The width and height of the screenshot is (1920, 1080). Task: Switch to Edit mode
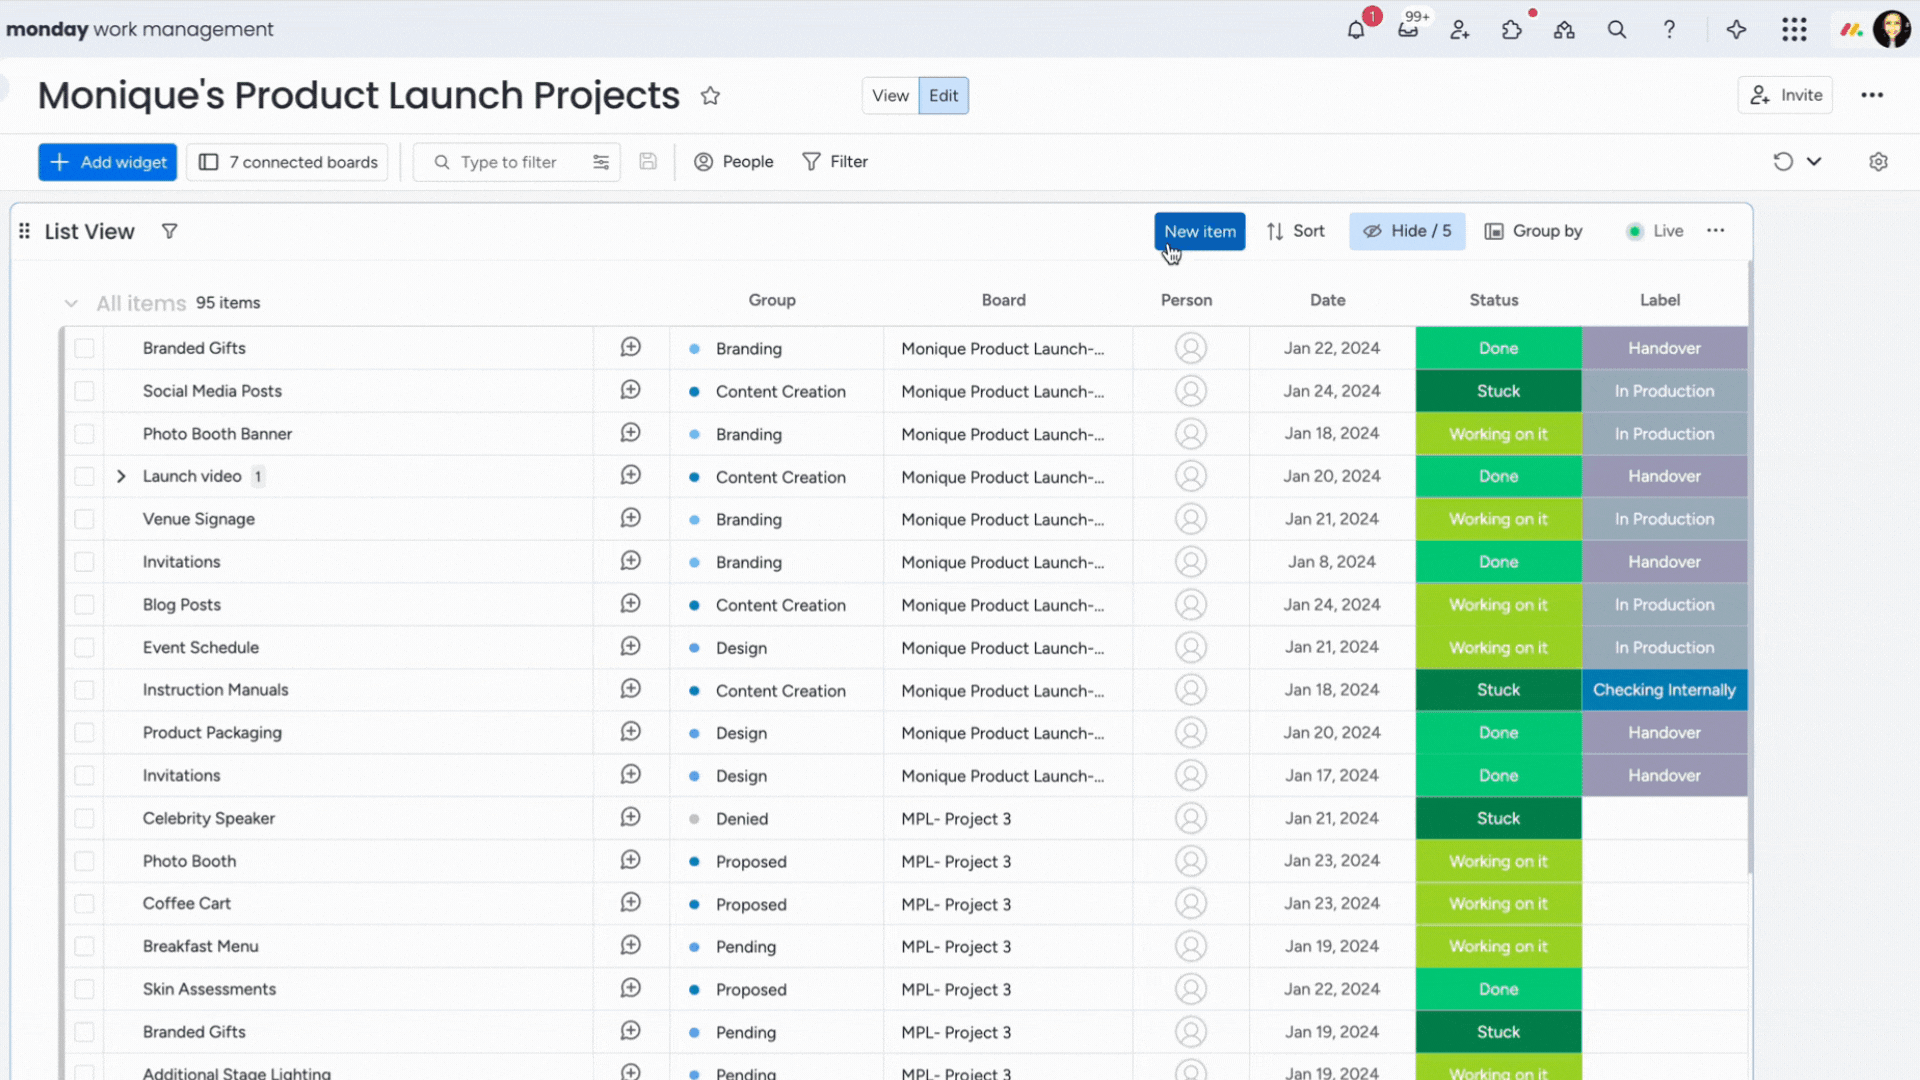click(x=943, y=96)
